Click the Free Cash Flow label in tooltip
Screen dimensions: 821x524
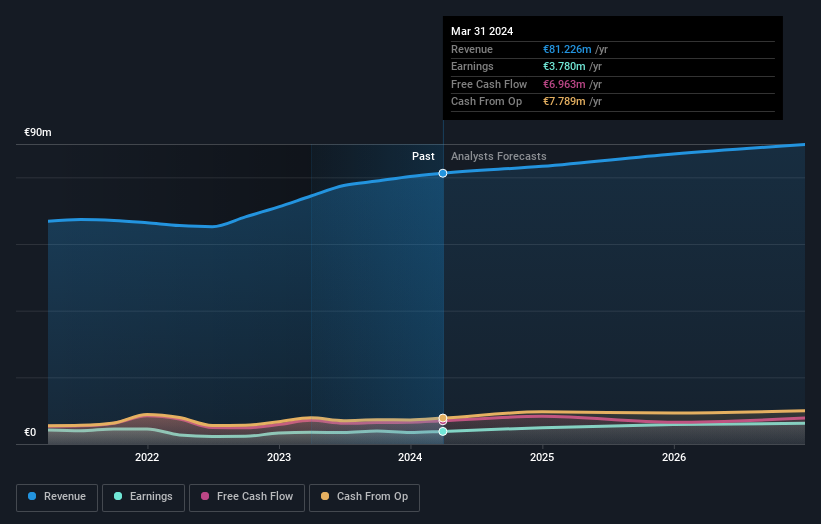(x=489, y=84)
